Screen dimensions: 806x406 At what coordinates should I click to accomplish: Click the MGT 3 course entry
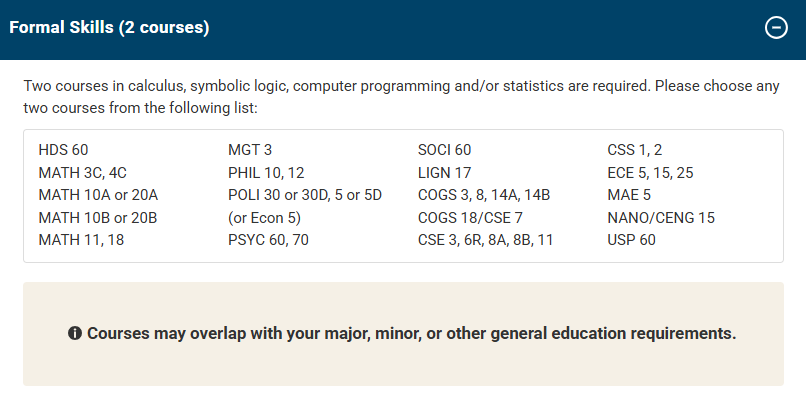pos(250,150)
